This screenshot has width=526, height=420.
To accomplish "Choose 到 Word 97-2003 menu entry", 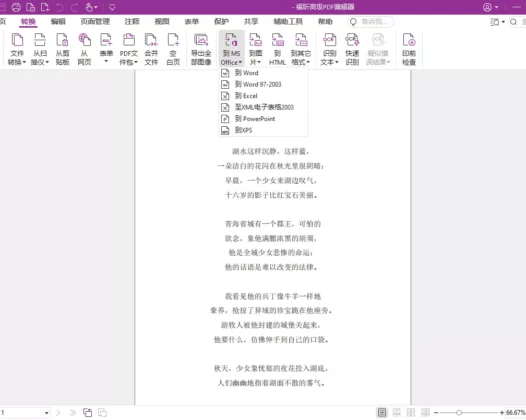I will click(264, 84).
